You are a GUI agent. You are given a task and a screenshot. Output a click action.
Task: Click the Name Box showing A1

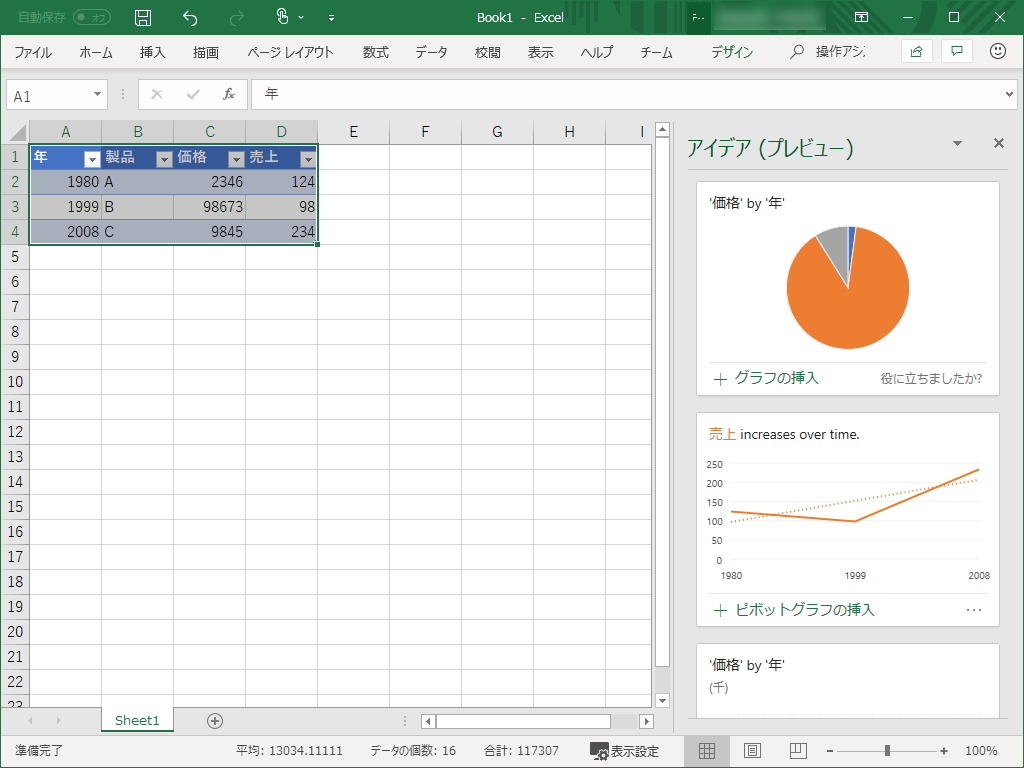coord(47,95)
